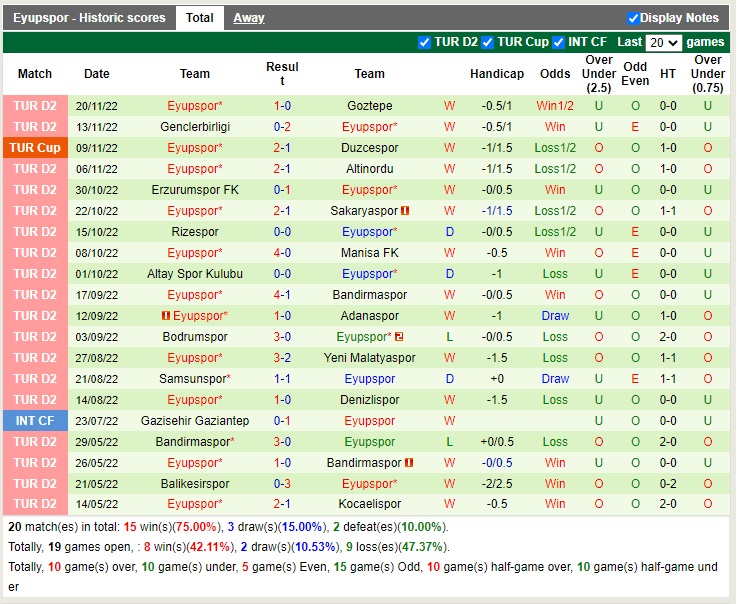Open the Last 20 games dropdown
This screenshot has width=737, height=604.
(x=663, y=43)
